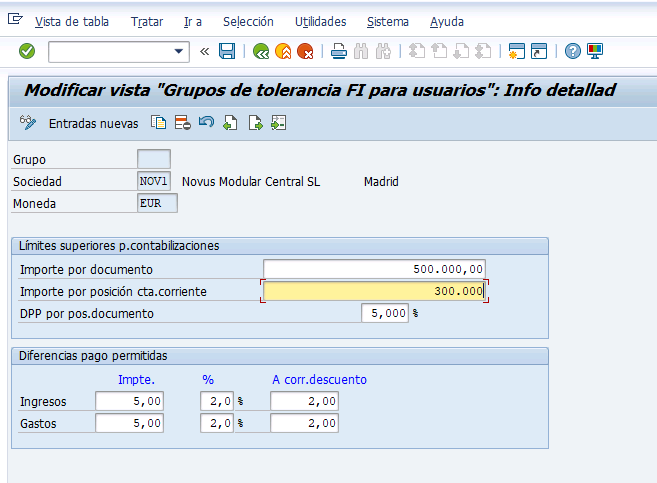Go to previous page icon
The height and width of the screenshot is (483, 657).
click(x=439, y=52)
